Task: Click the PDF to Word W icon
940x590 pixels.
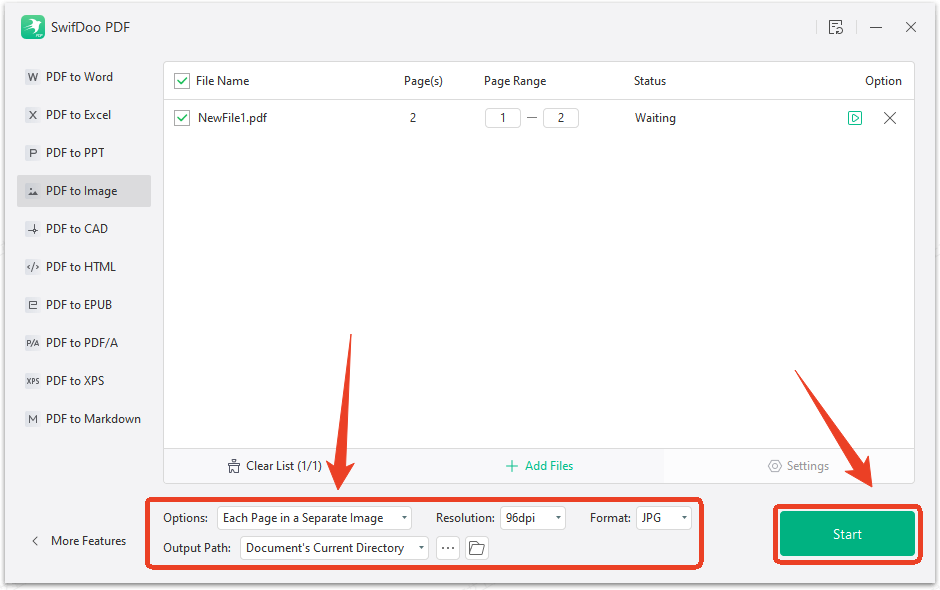Action: [33, 77]
